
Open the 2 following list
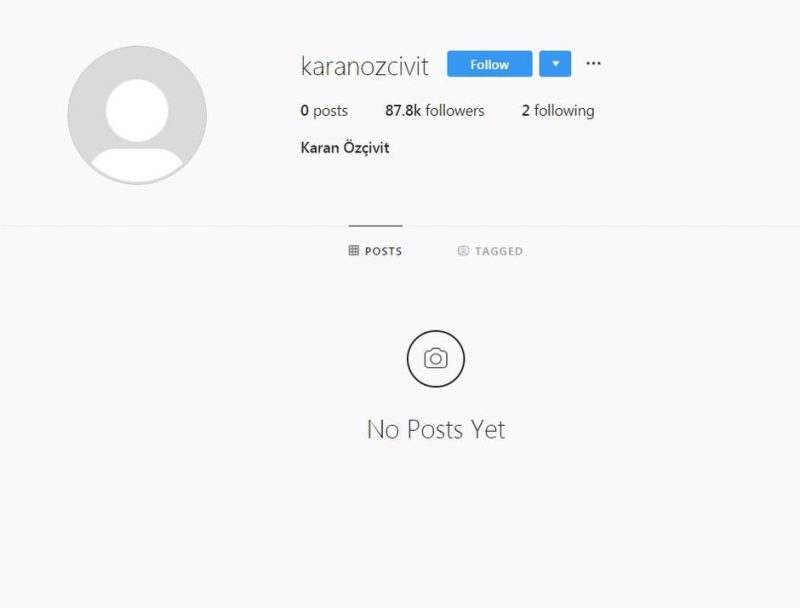point(558,110)
